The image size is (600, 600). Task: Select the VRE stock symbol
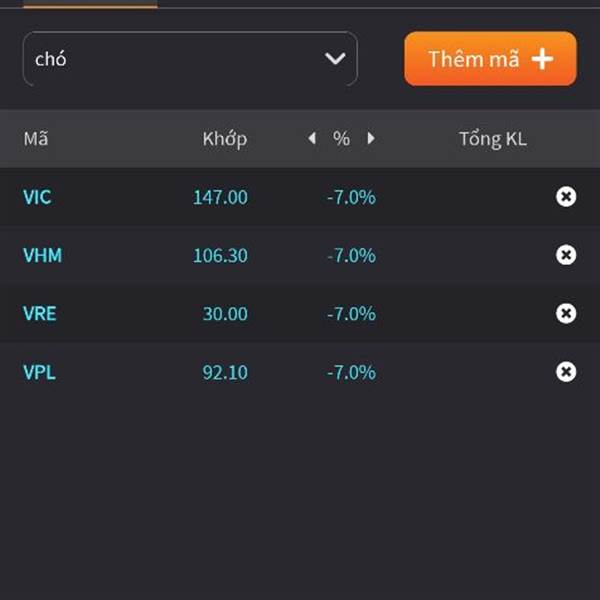[40, 314]
